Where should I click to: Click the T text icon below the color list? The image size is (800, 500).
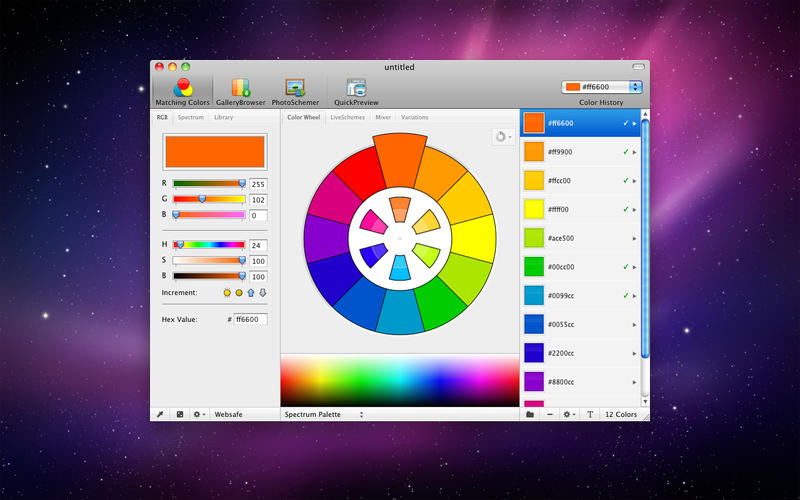click(x=590, y=414)
